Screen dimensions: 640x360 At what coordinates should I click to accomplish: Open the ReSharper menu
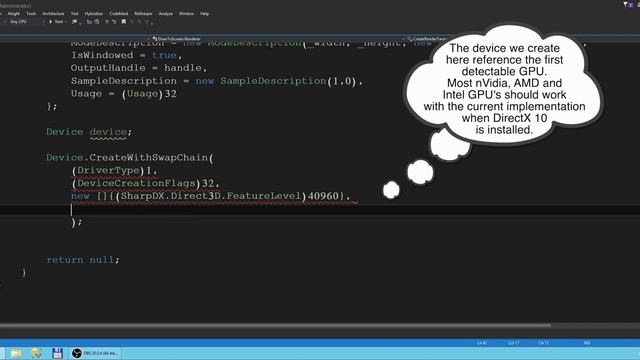143,13
